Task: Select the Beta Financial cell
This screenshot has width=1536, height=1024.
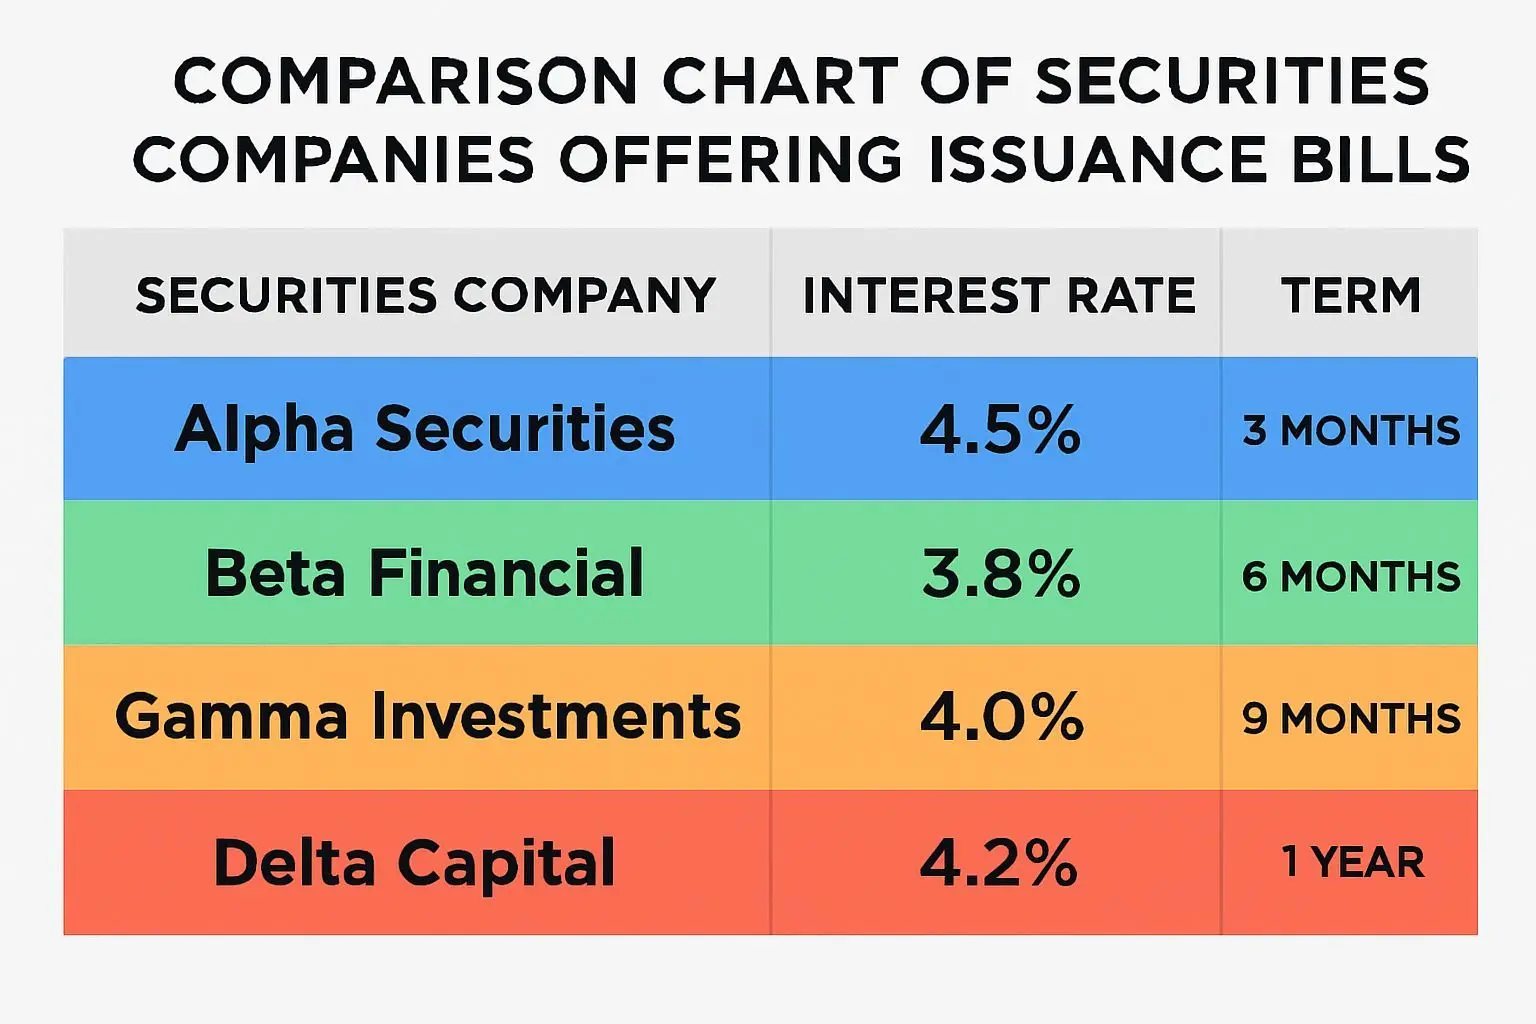Action: [x=425, y=574]
